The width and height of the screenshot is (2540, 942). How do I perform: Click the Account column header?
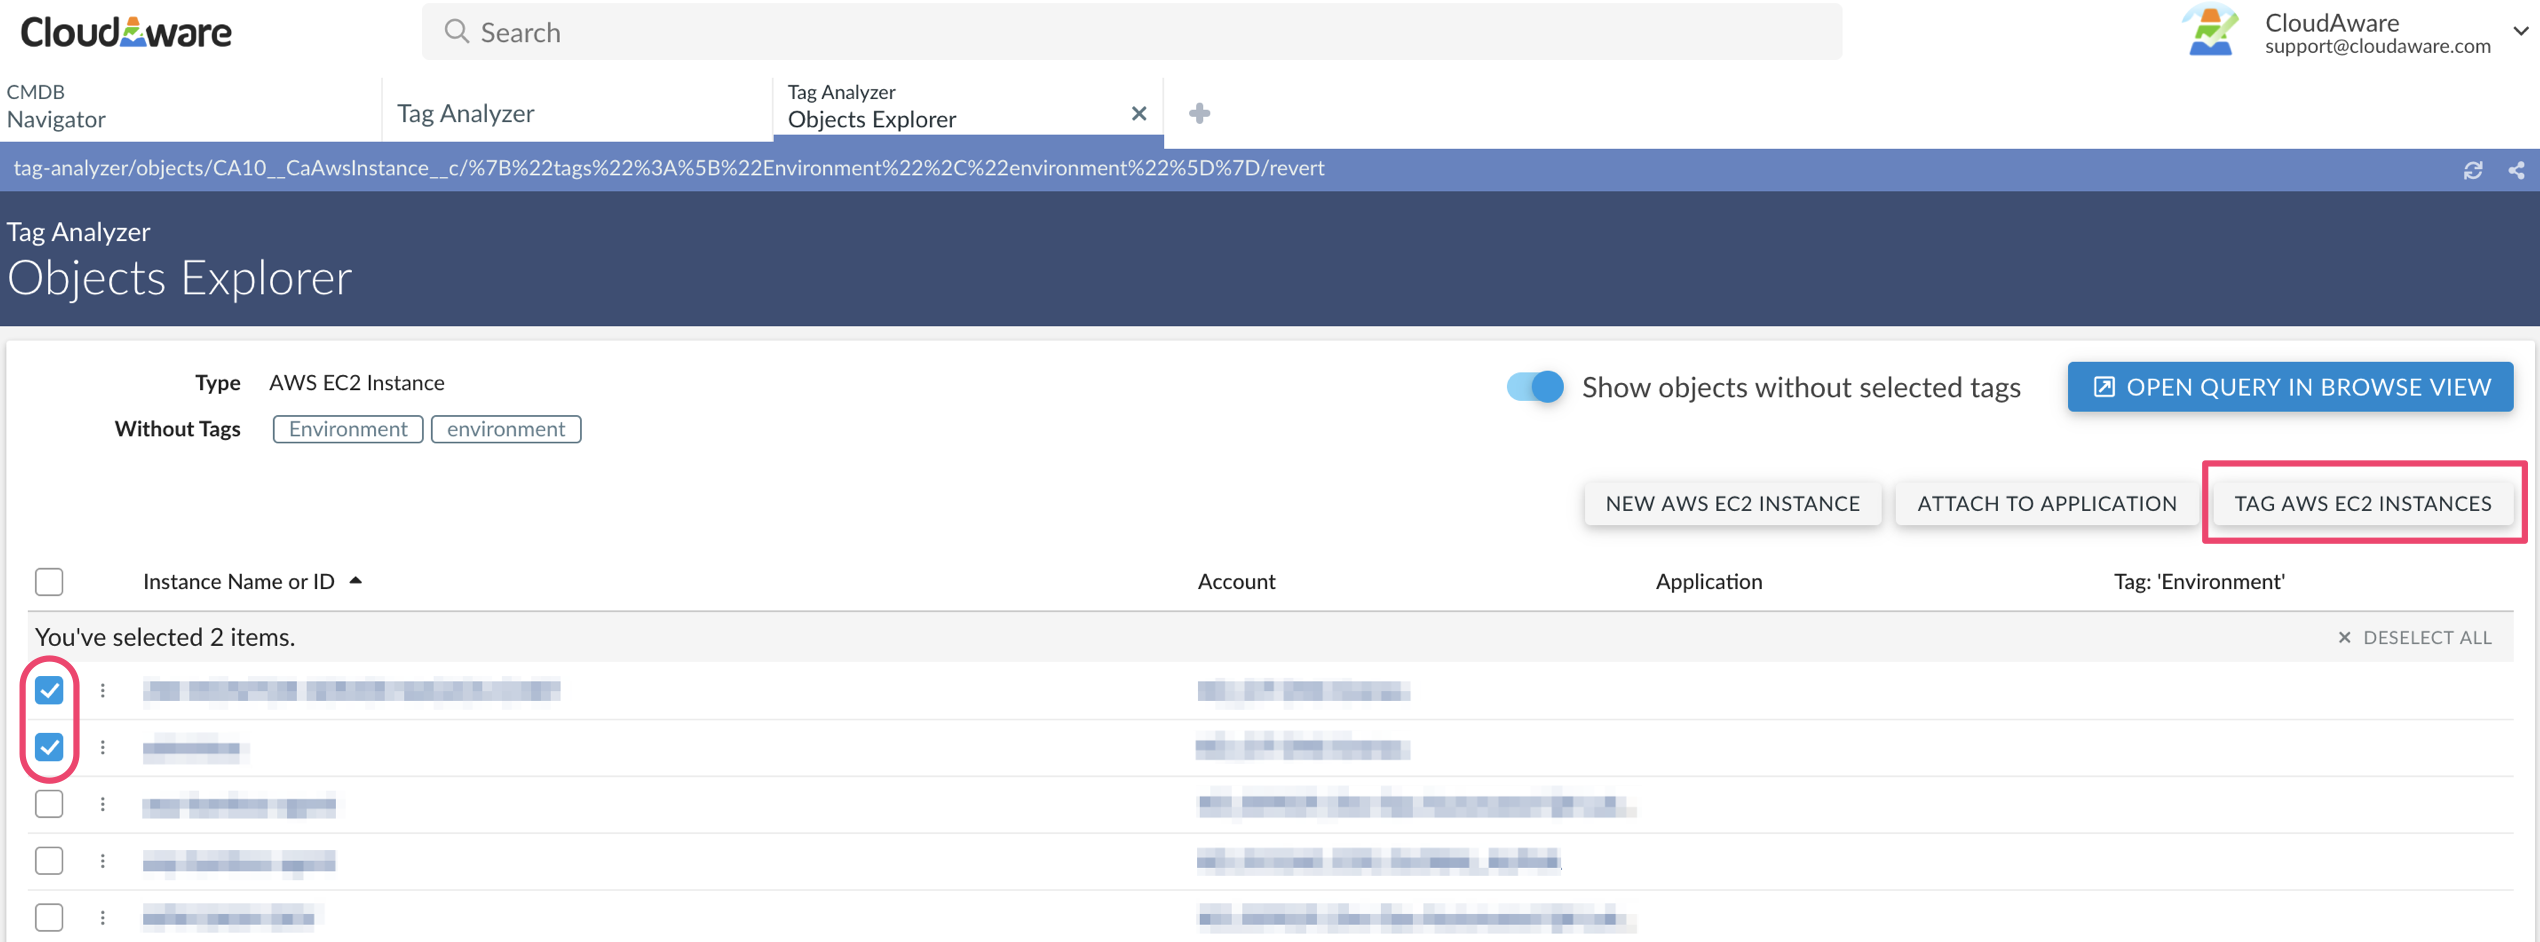[1236, 581]
